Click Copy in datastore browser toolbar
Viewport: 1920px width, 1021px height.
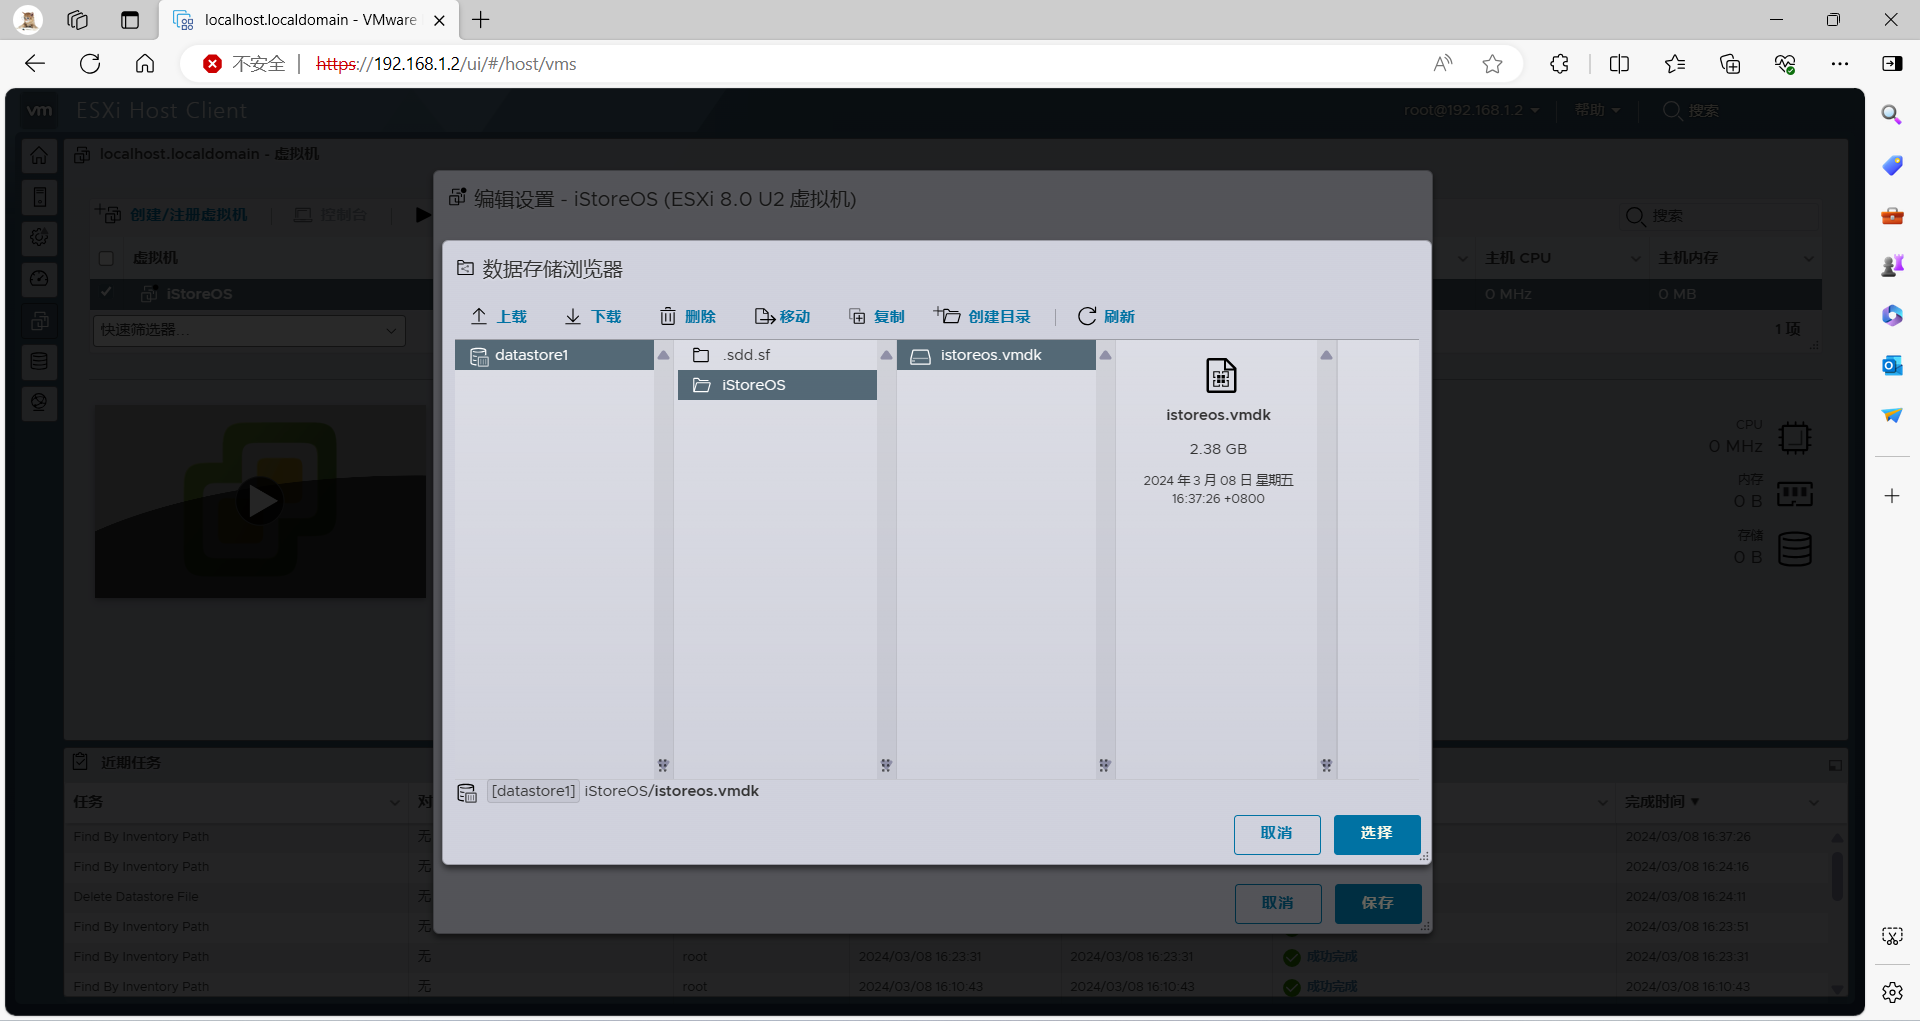tap(877, 316)
